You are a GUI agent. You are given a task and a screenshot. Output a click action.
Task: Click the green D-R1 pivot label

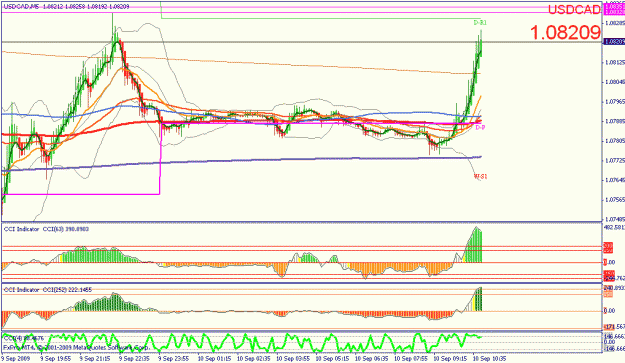click(480, 23)
